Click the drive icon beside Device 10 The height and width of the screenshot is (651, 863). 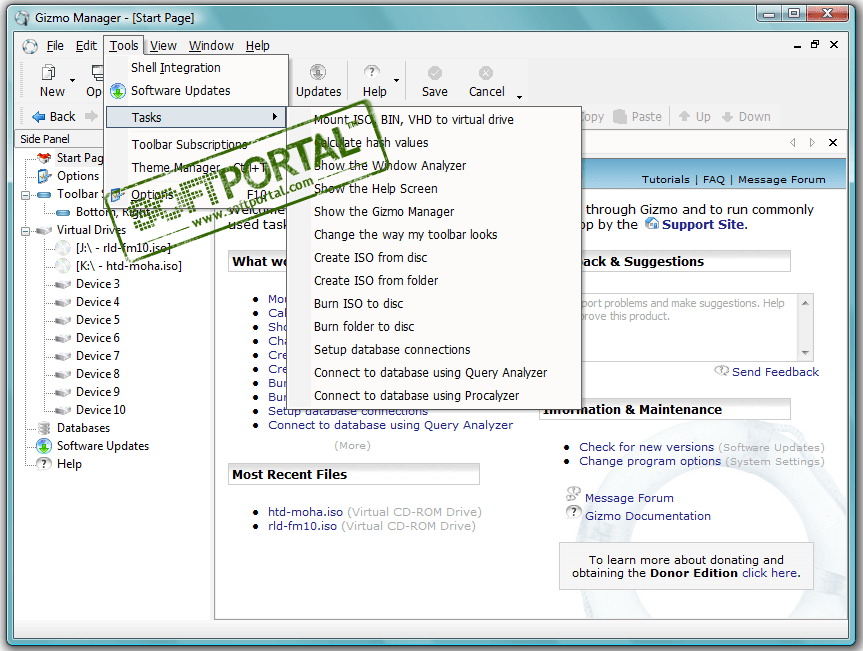pos(63,410)
